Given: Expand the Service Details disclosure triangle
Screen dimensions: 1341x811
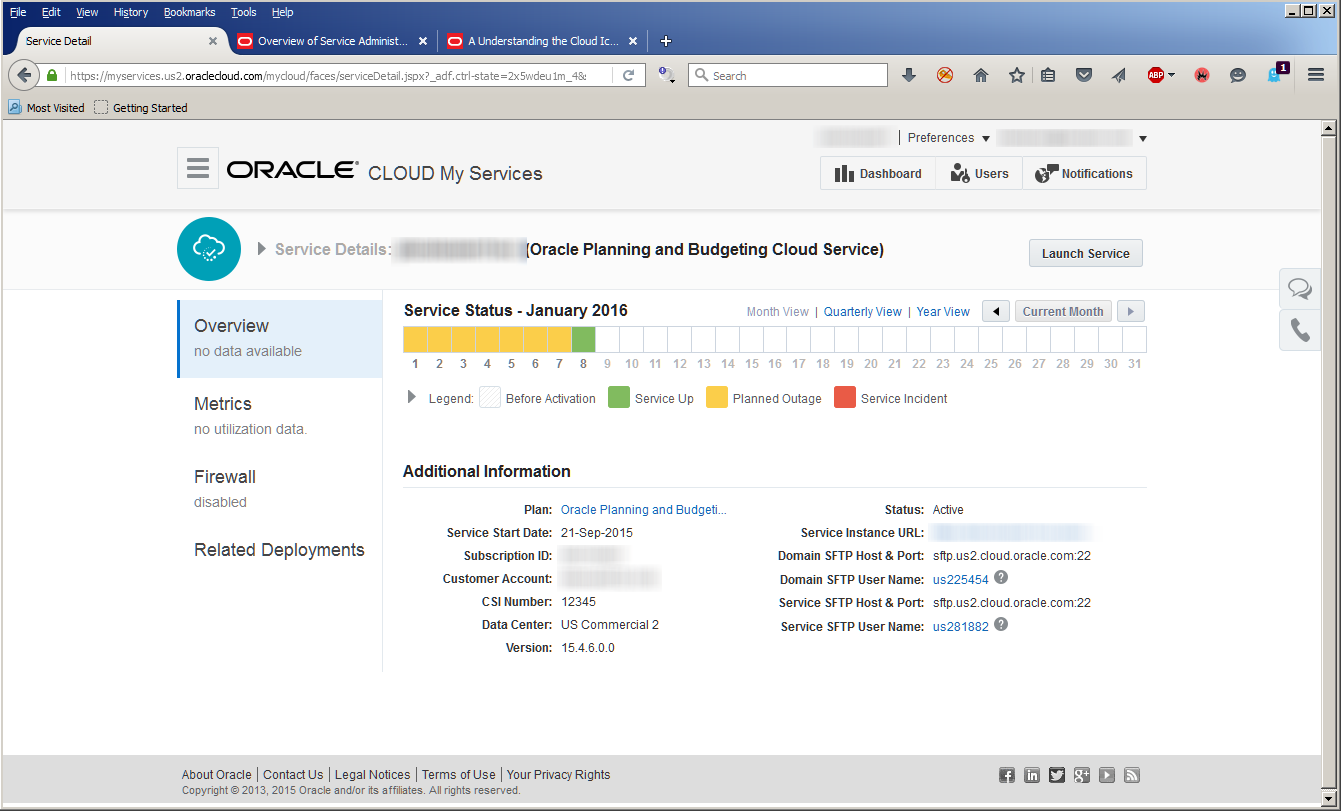Looking at the screenshot, I should click(x=262, y=249).
